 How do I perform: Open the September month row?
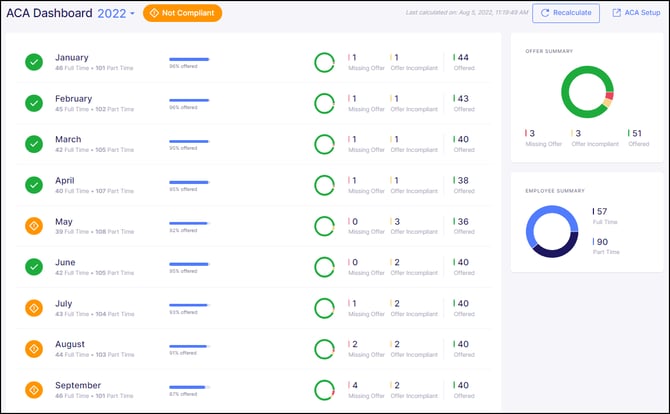tap(253, 391)
